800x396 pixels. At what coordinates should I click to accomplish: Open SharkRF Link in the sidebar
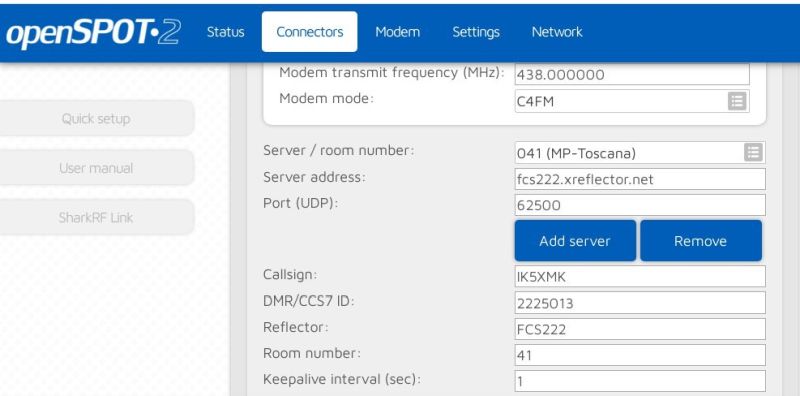pyautogui.click(x=95, y=217)
